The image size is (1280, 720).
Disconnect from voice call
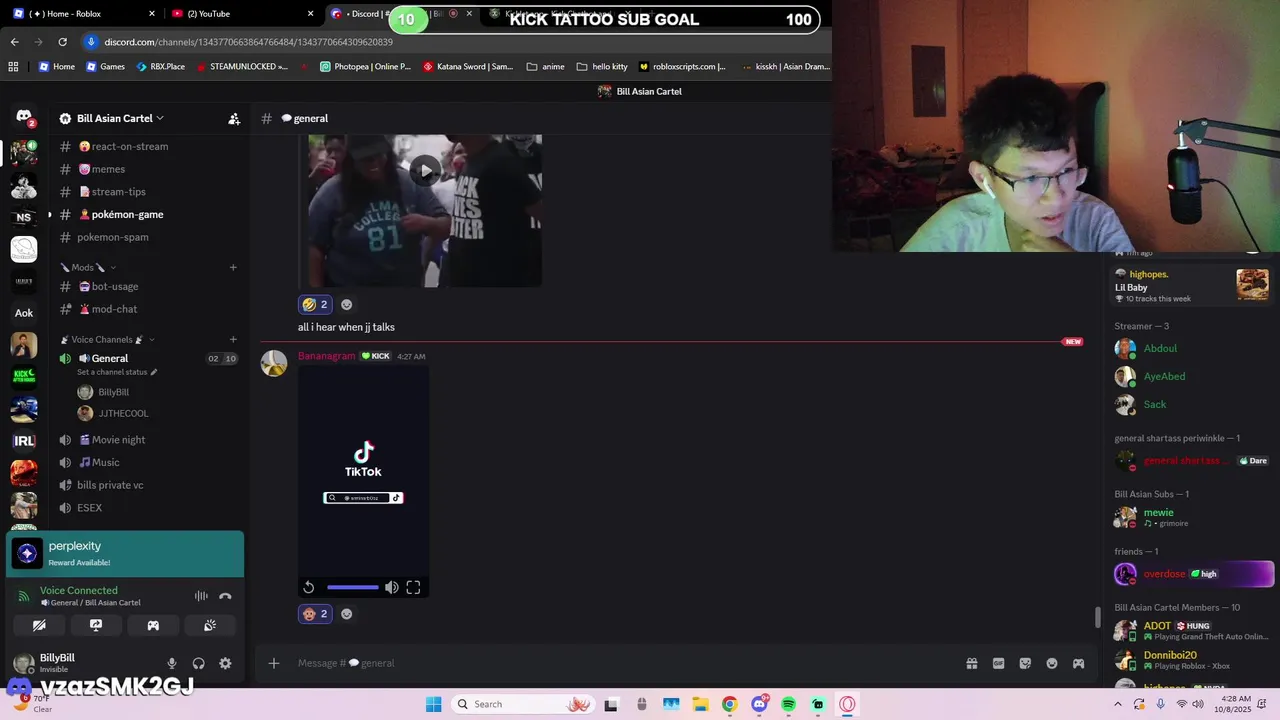click(225, 596)
